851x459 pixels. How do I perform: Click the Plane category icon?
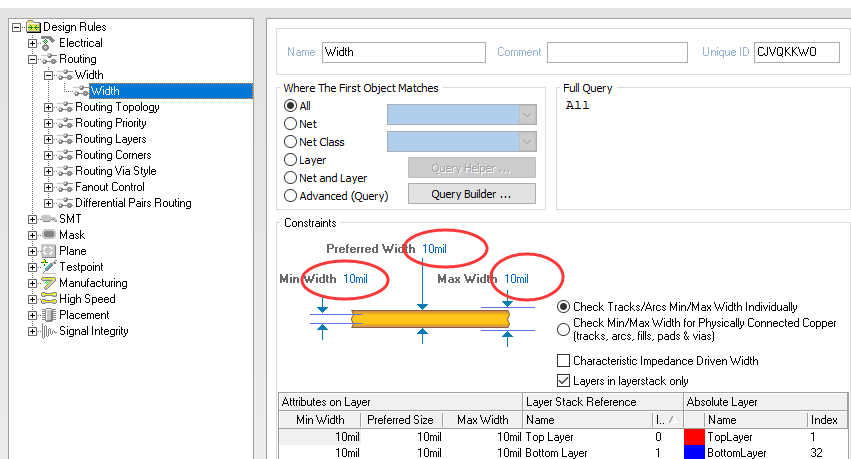(49, 251)
